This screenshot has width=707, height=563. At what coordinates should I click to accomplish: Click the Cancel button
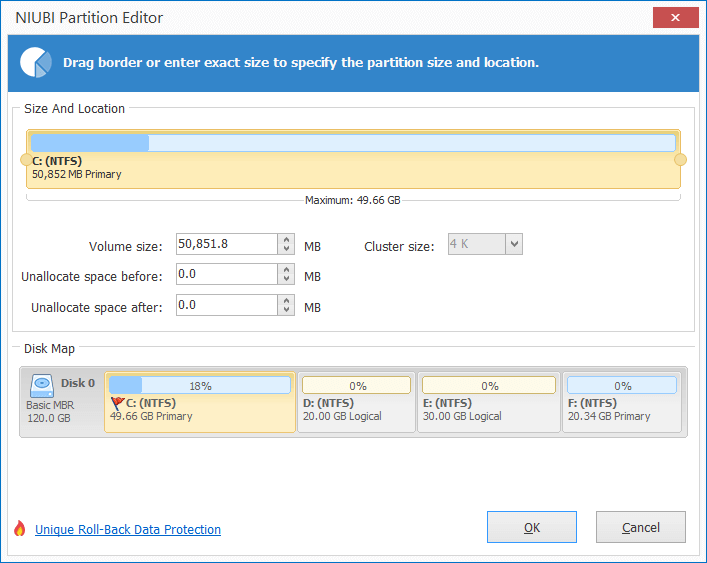(x=641, y=527)
